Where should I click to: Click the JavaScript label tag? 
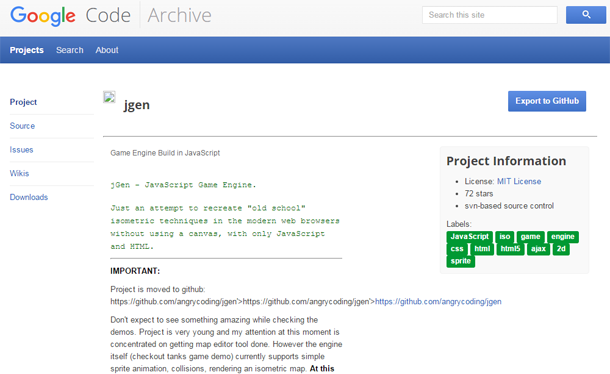tap(470, 237)
